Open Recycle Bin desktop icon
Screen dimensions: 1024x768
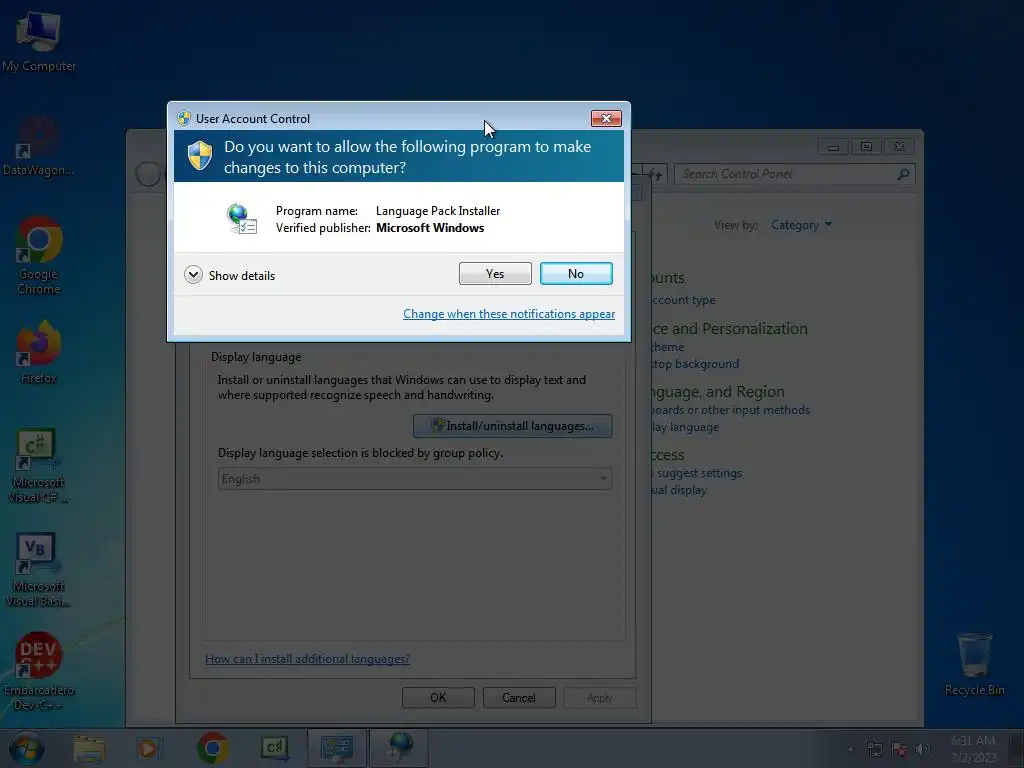(975, 664)
